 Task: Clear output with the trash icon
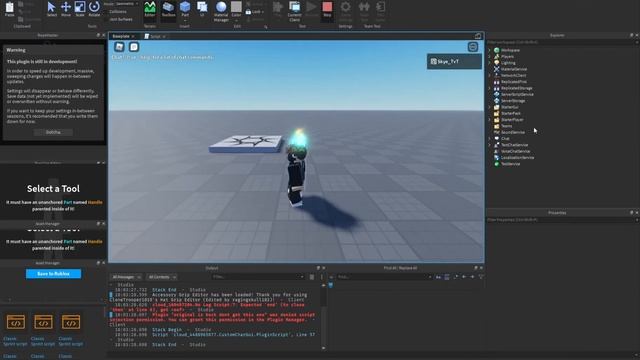312,277
